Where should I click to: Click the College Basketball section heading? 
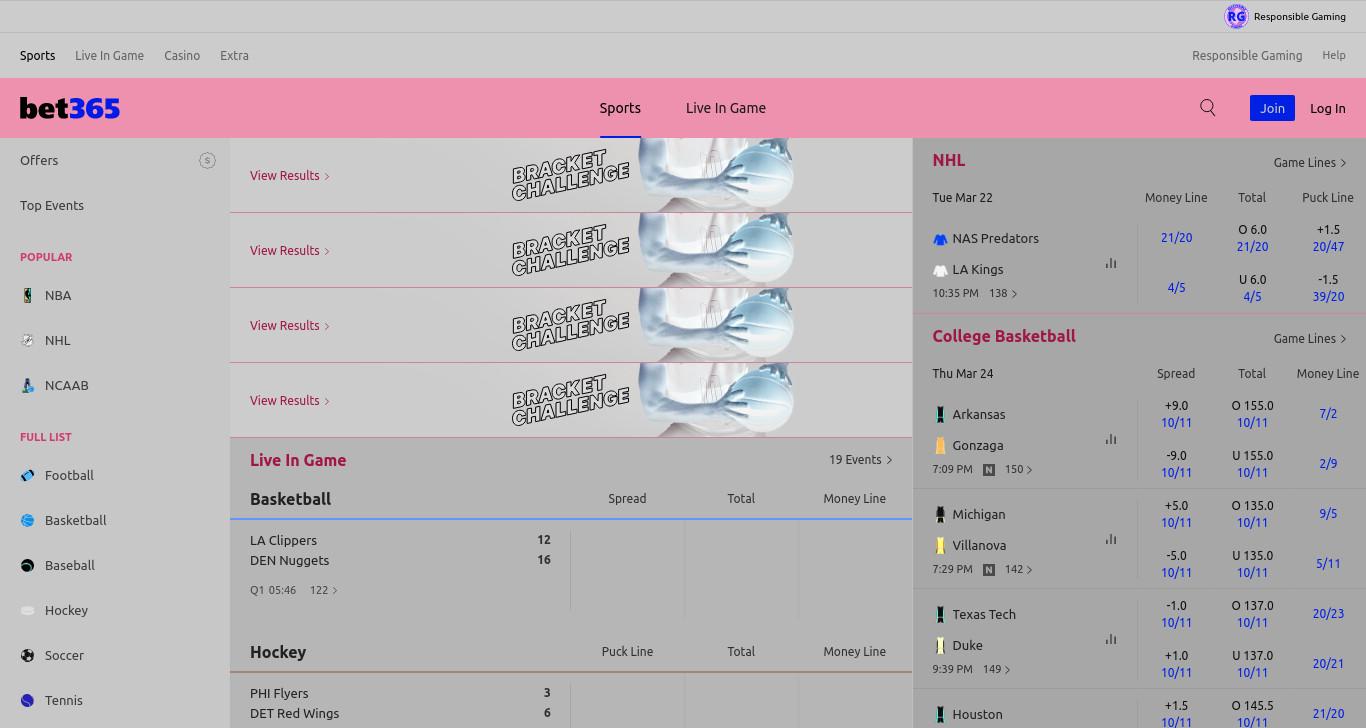pos(1004,336)
